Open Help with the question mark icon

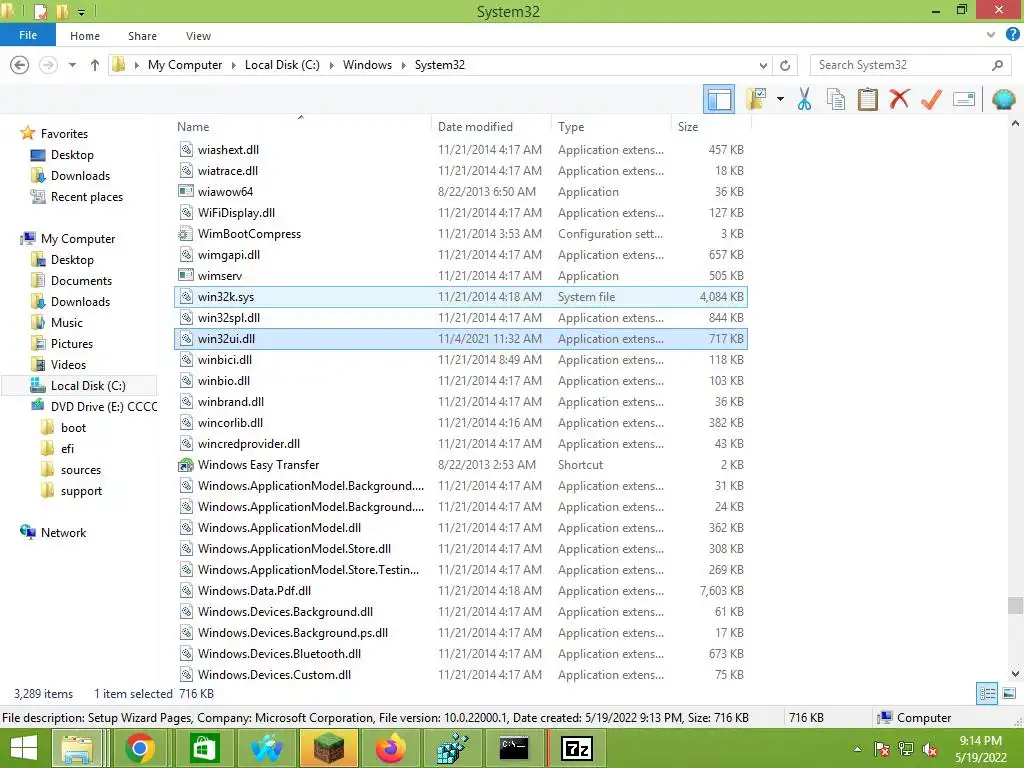coord(1012,35)
